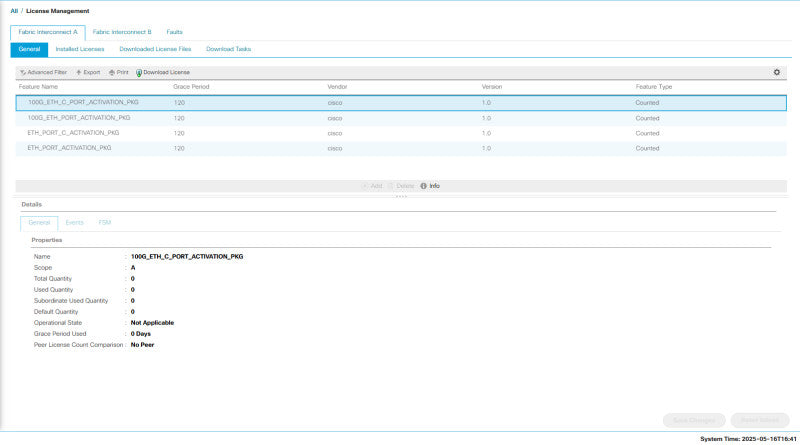Click Counted cell of ETH_PORT_ACTIVATION_PKG row
Viewport: 800px width, 445px height.
click(x=647, y=149)
